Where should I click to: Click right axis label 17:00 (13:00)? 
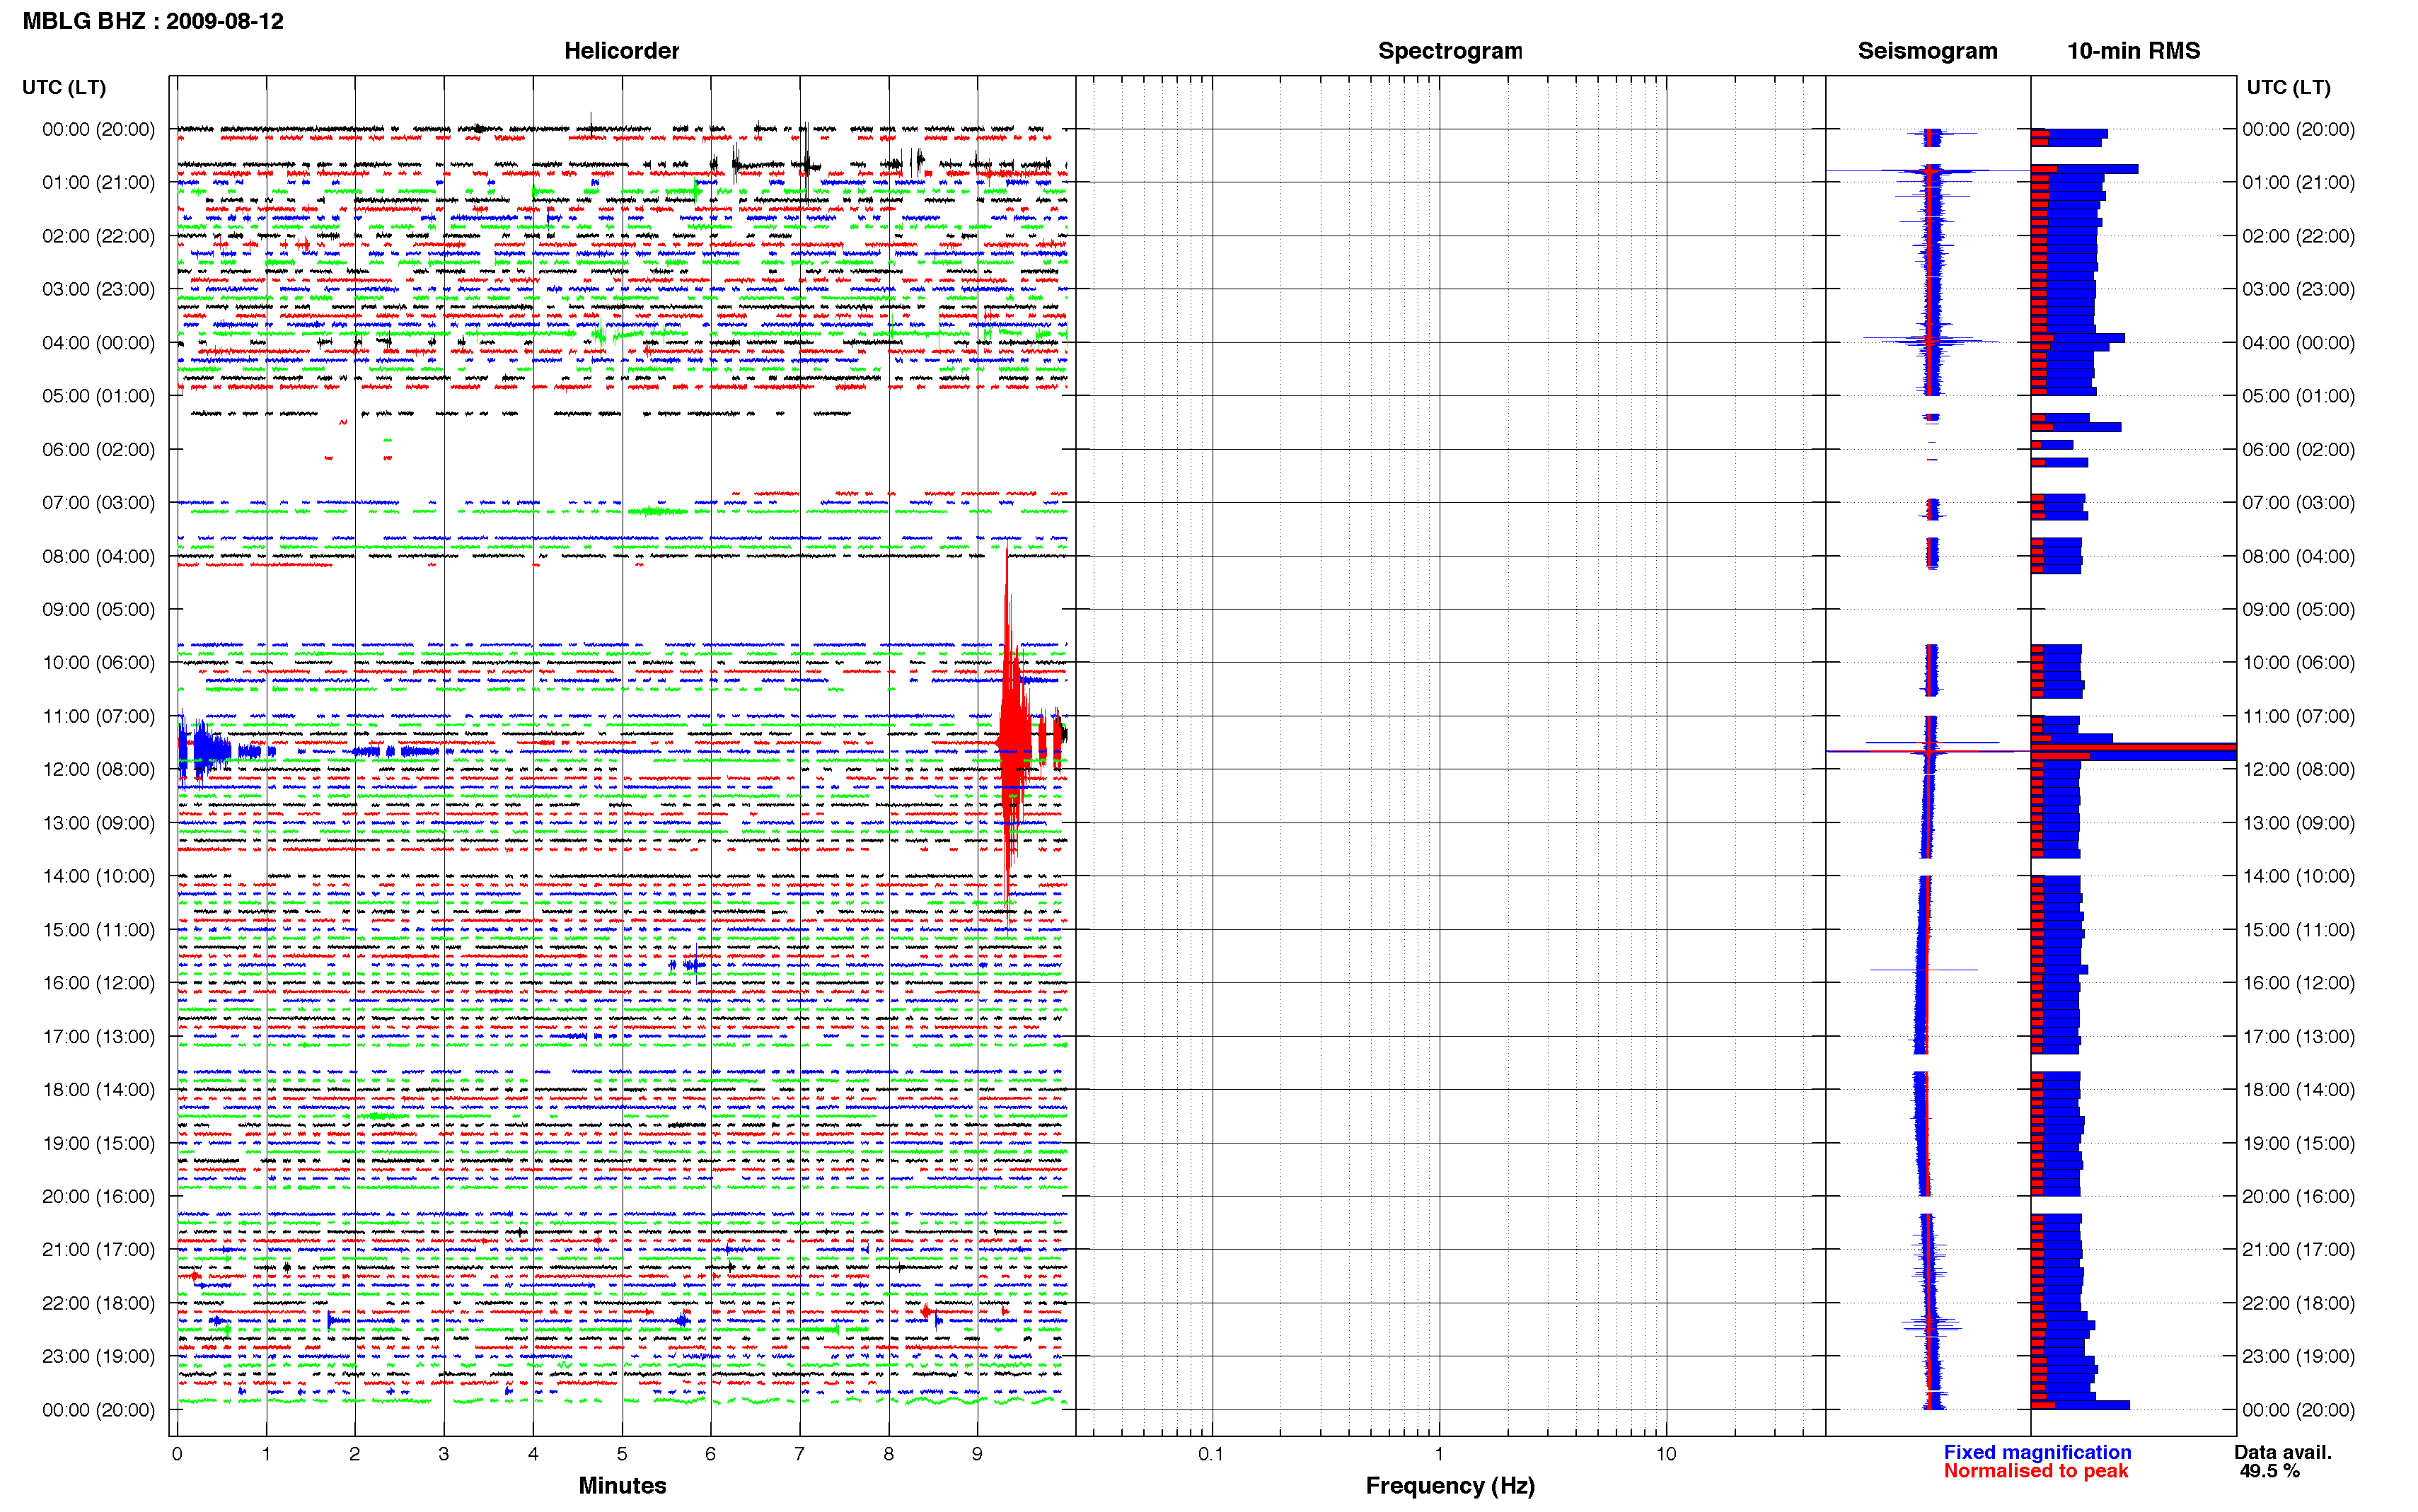[2298, 1036]
